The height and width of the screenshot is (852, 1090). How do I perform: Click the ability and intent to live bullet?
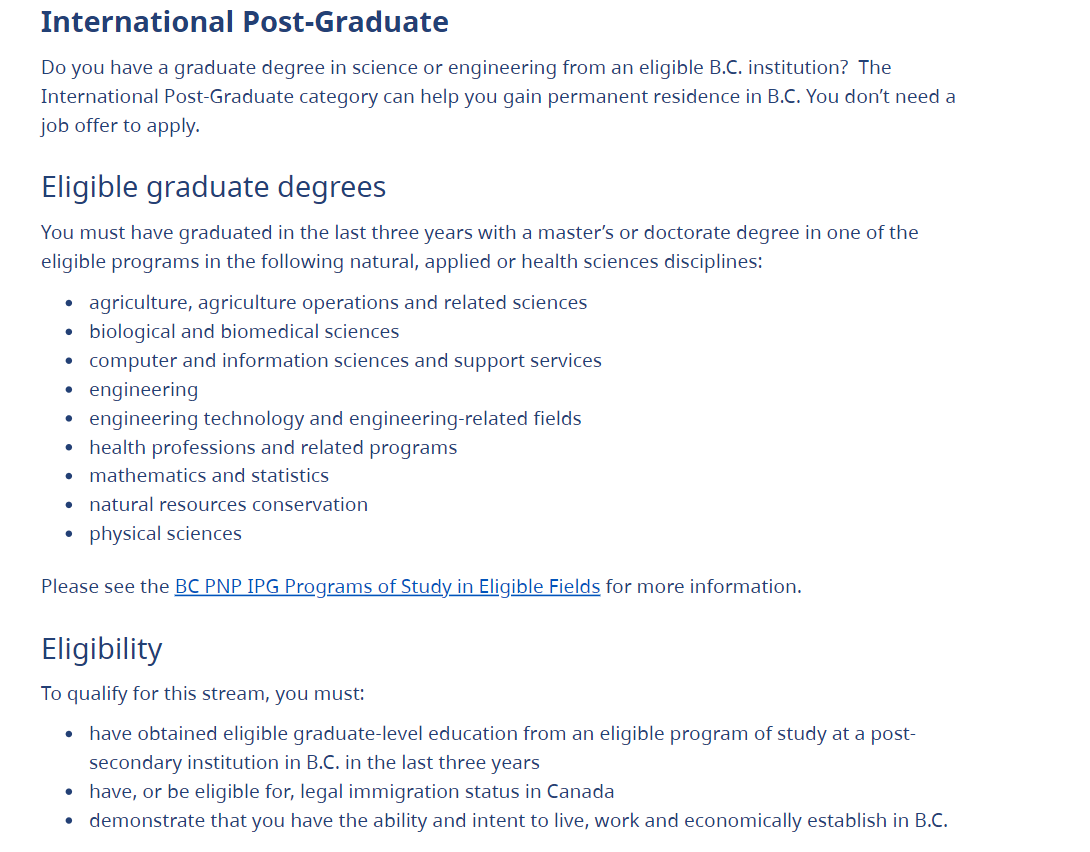click(519, 821)
